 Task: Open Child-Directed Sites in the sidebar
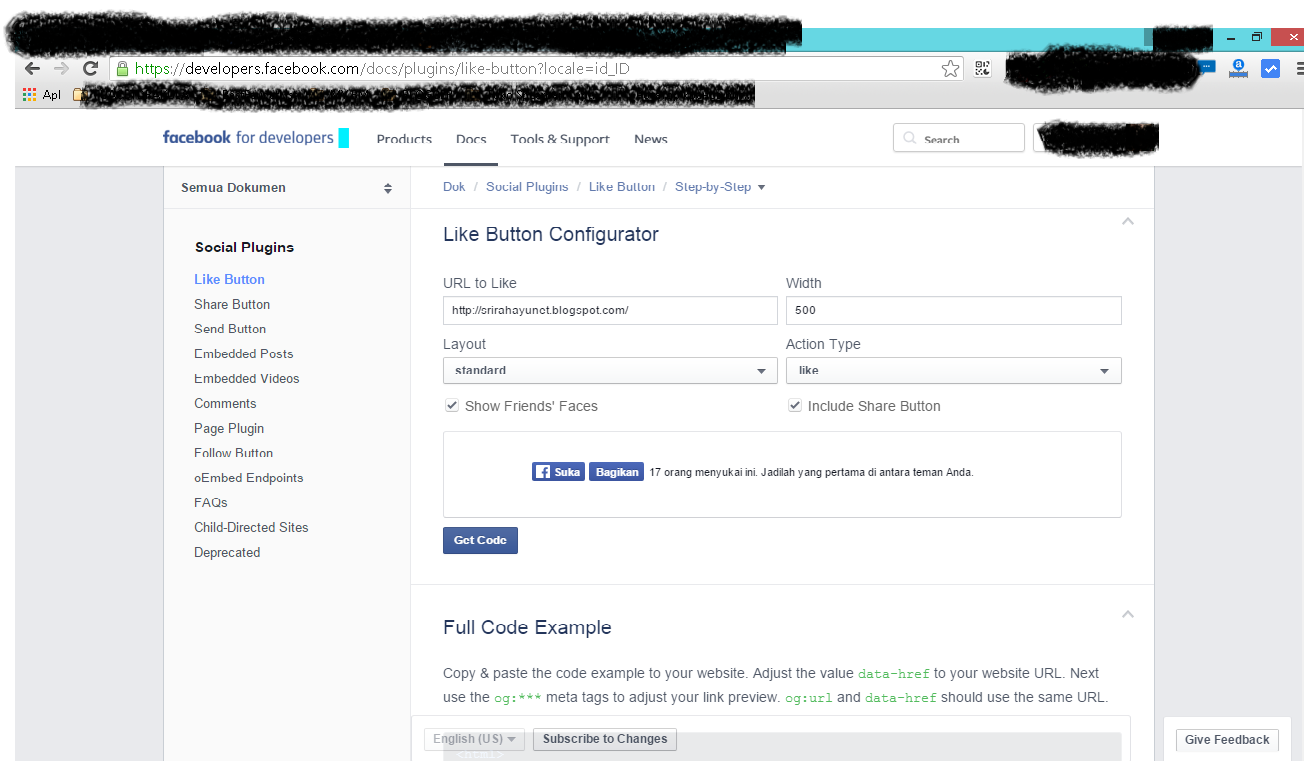click(251, 528)
